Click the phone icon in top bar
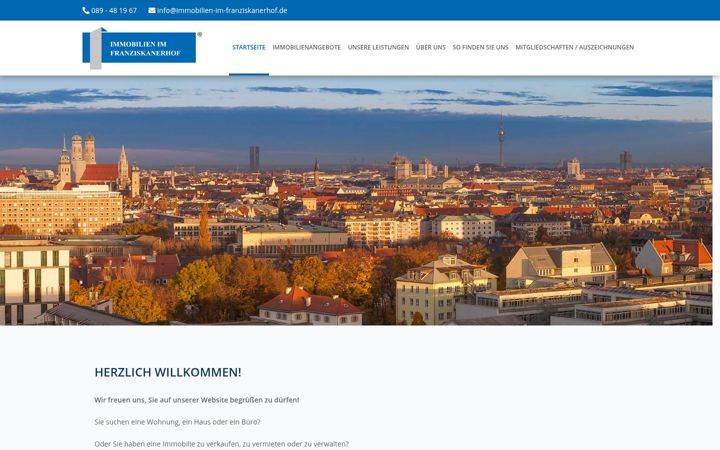 click(86, 11)
